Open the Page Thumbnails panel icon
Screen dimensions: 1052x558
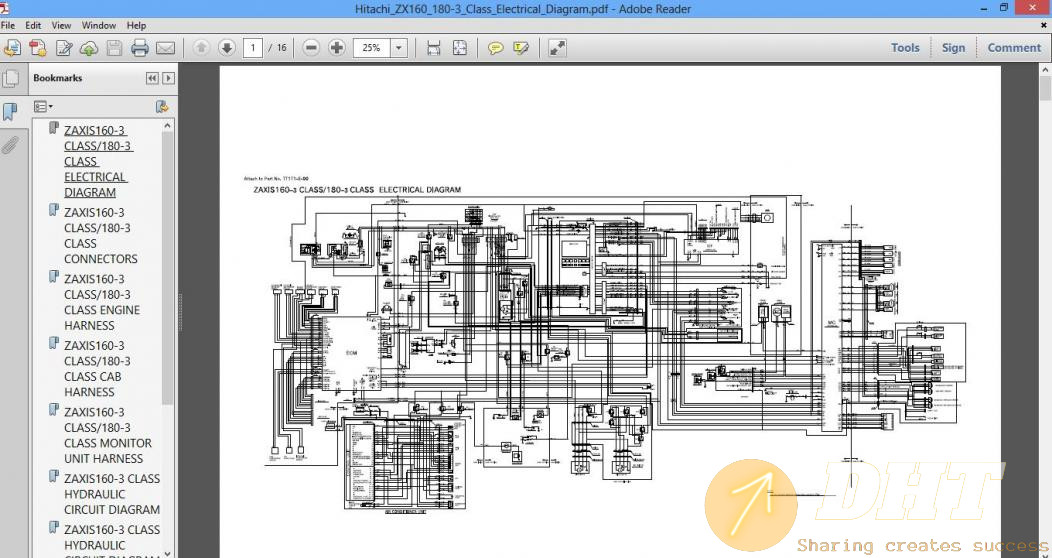click(x=10, y=78)
